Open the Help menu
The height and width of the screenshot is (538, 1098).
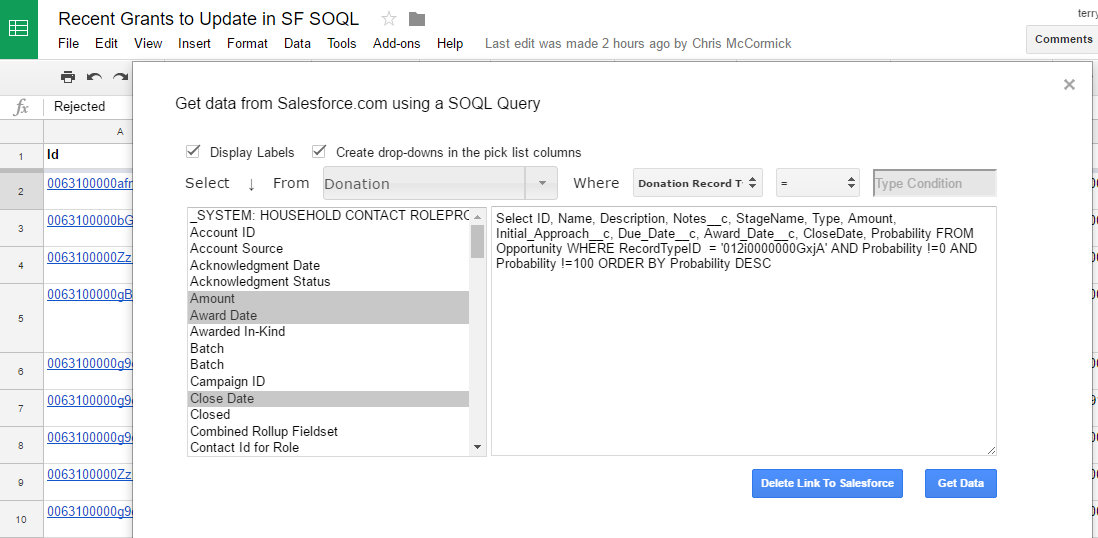pyautogui.click(x=450, y=43)
